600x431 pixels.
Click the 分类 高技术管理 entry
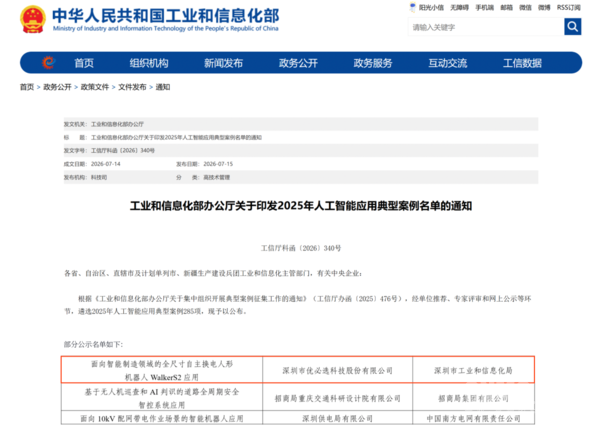[203, 177]
